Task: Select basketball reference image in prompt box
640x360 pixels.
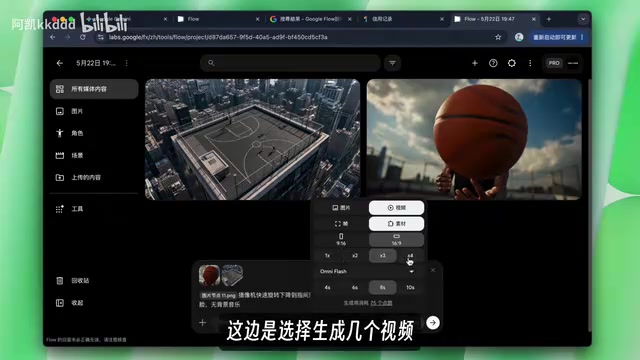Action: tap(209, 275)
